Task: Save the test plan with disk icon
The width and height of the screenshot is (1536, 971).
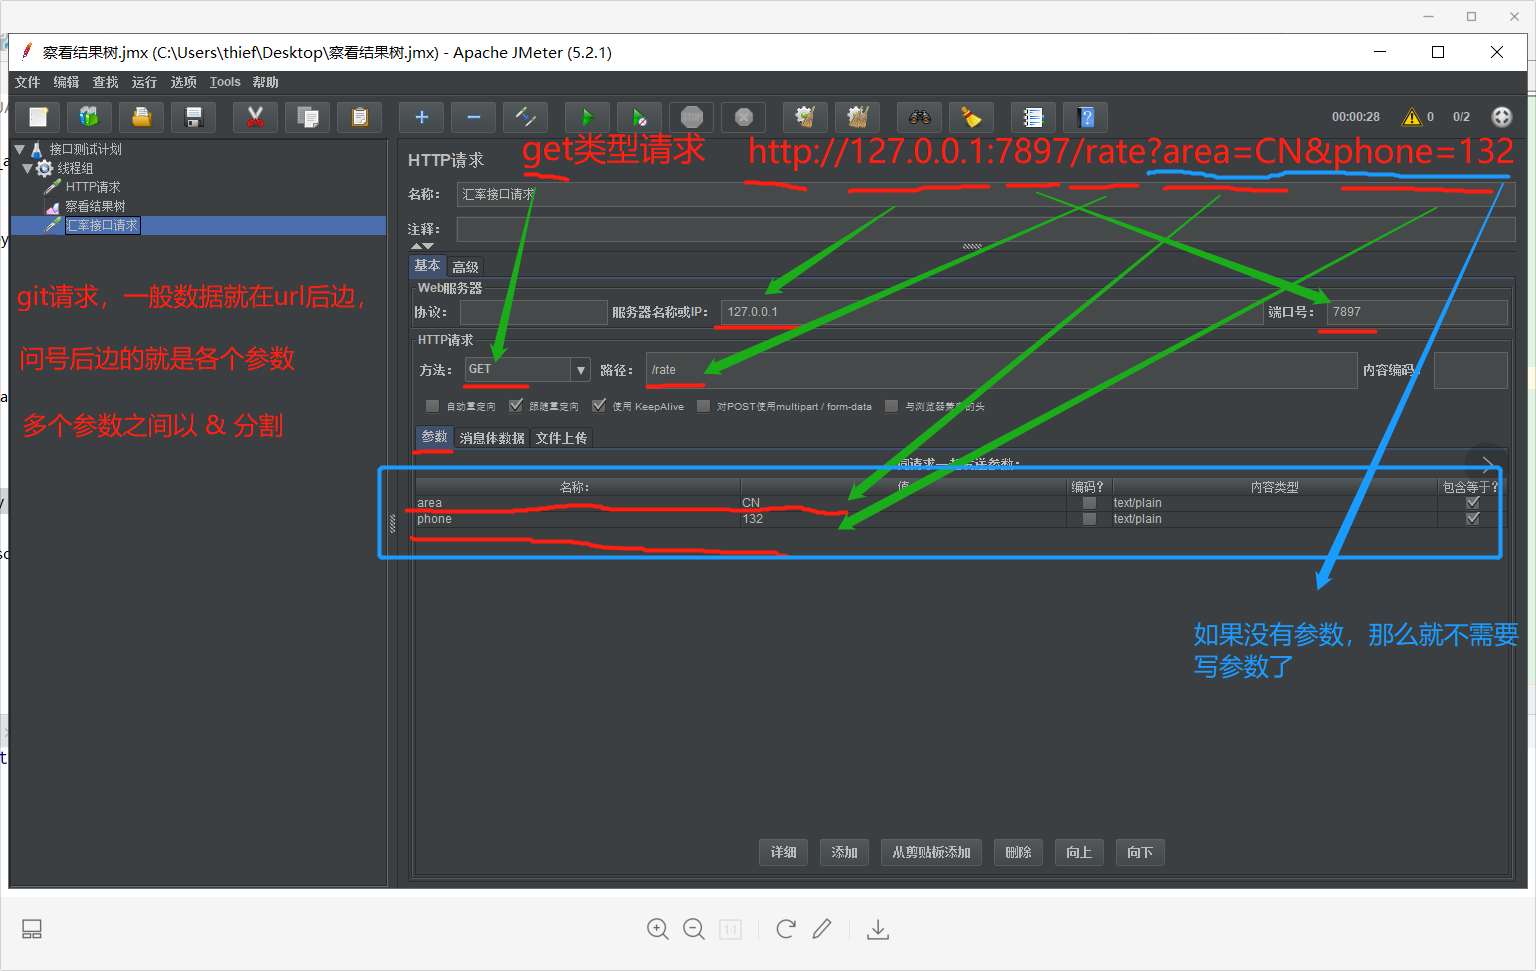Action: [x=194, y=117]
